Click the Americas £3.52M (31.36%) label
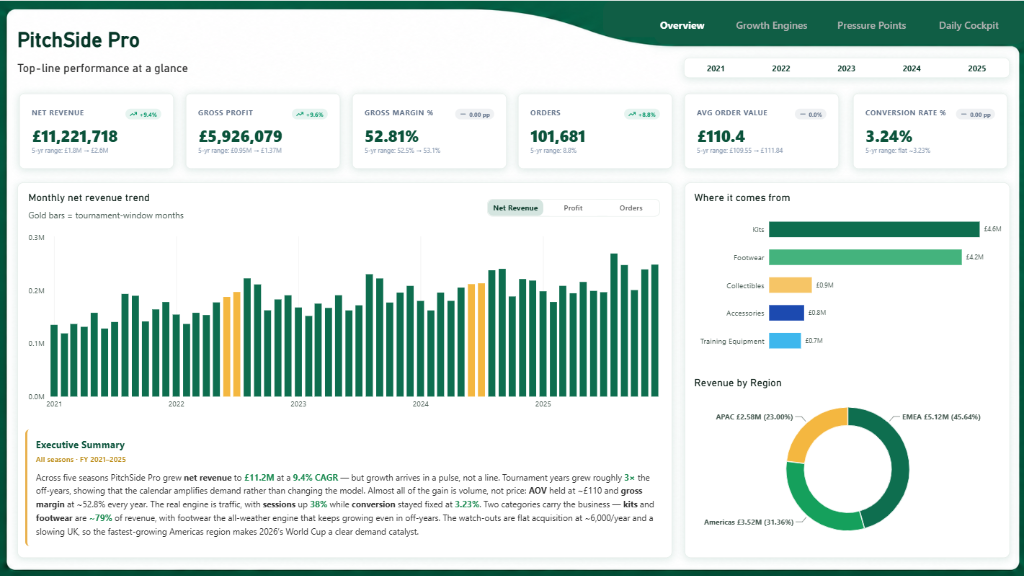This screenshot has width=1024, height=576. click(748, 522)
